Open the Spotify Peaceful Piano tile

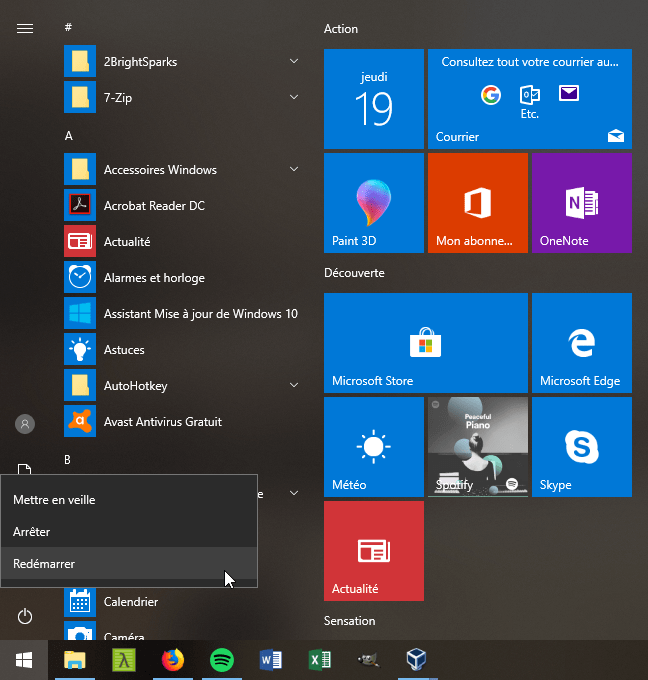tap(478, 447)
